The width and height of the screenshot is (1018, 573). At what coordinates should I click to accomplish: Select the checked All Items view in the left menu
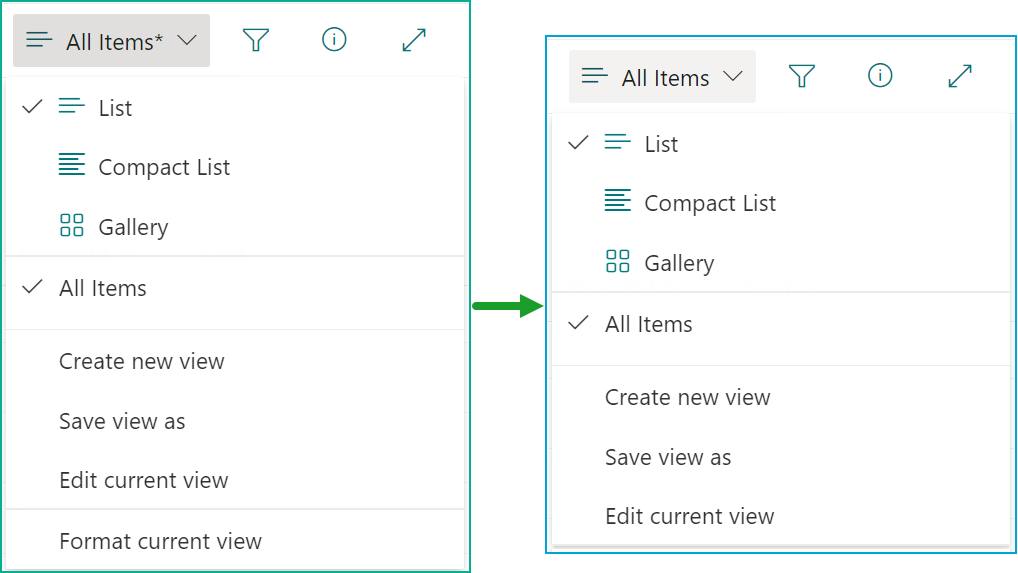pyautogui.click(x=102, y=288)
